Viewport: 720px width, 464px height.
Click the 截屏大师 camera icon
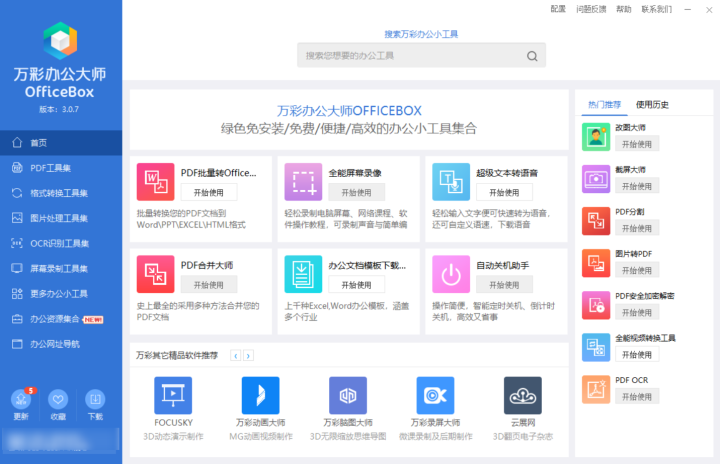(596, 179)
